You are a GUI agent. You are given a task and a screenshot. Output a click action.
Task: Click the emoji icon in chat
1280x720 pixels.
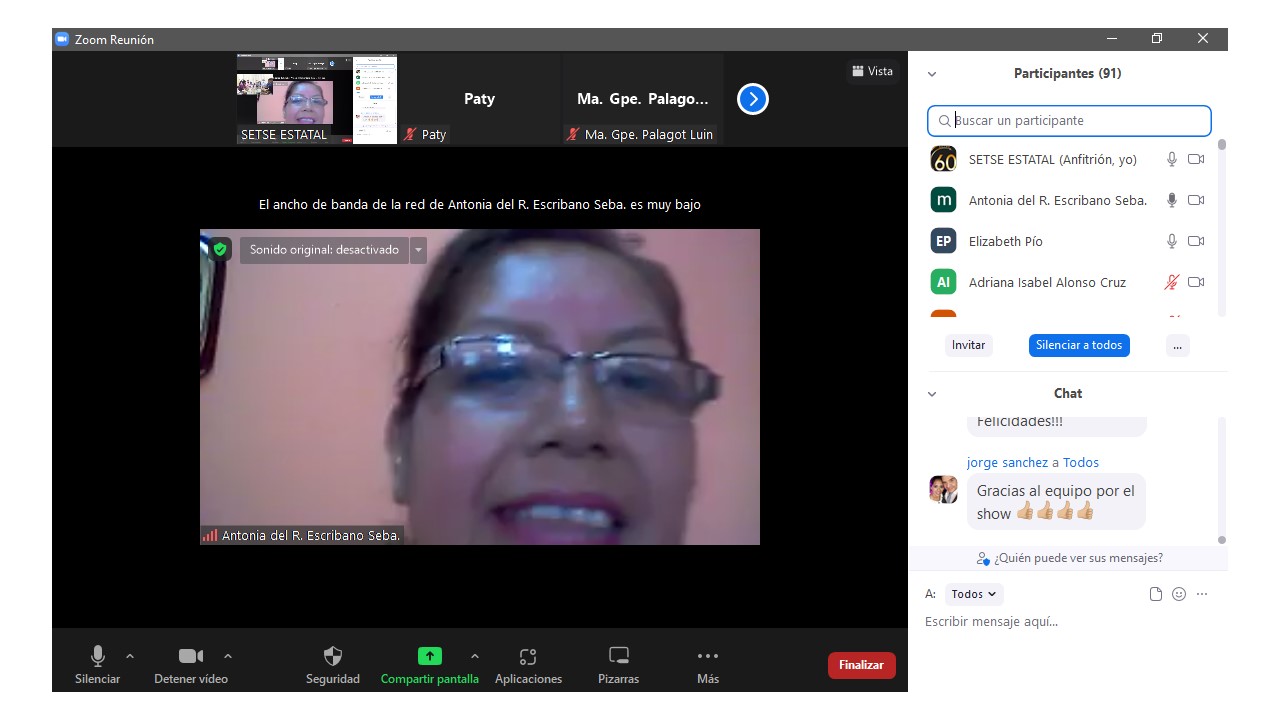[x=1179, y=594]
